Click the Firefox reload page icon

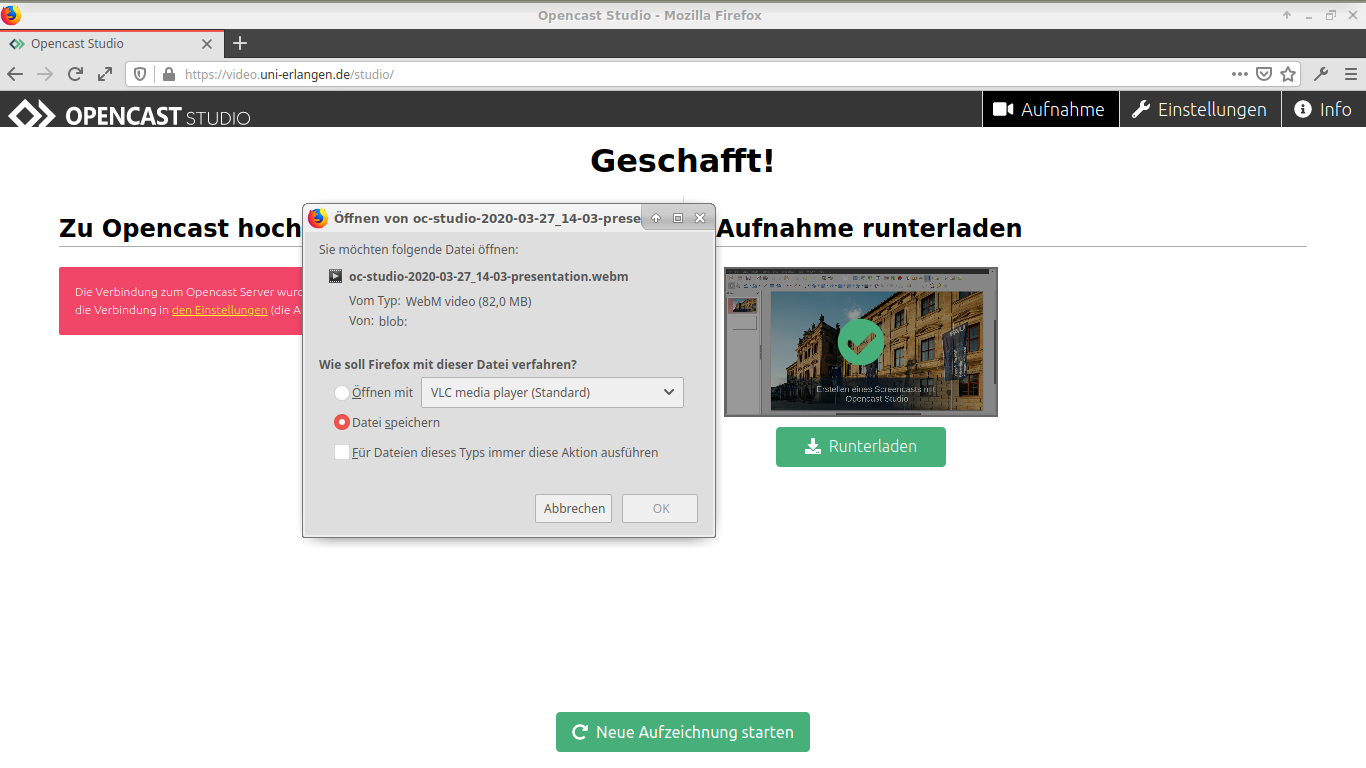pos(75,74)
